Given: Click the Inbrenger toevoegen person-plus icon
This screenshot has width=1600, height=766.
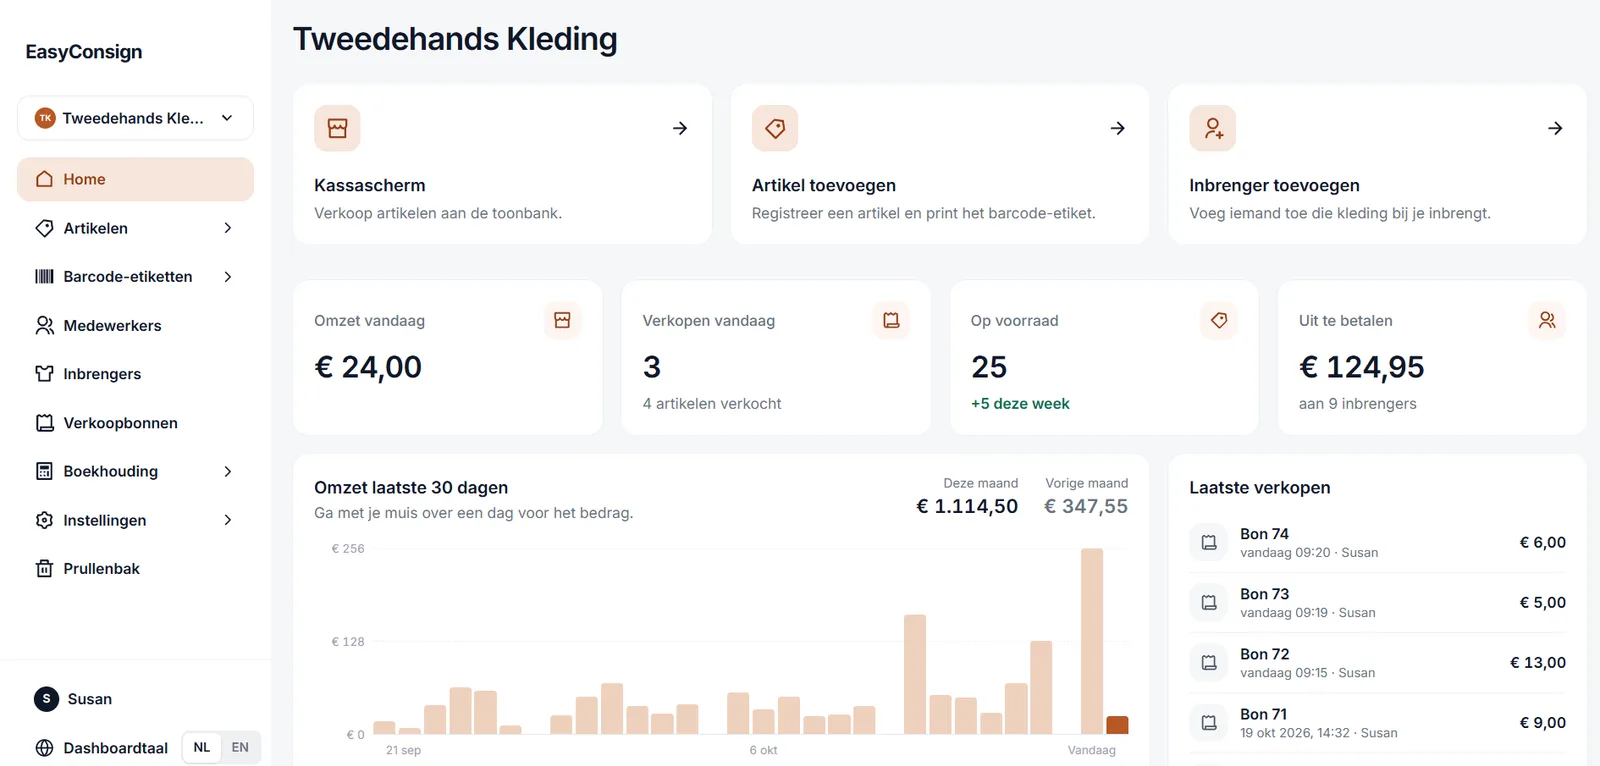Looking at the screenshot, I should coord(1213,128).
